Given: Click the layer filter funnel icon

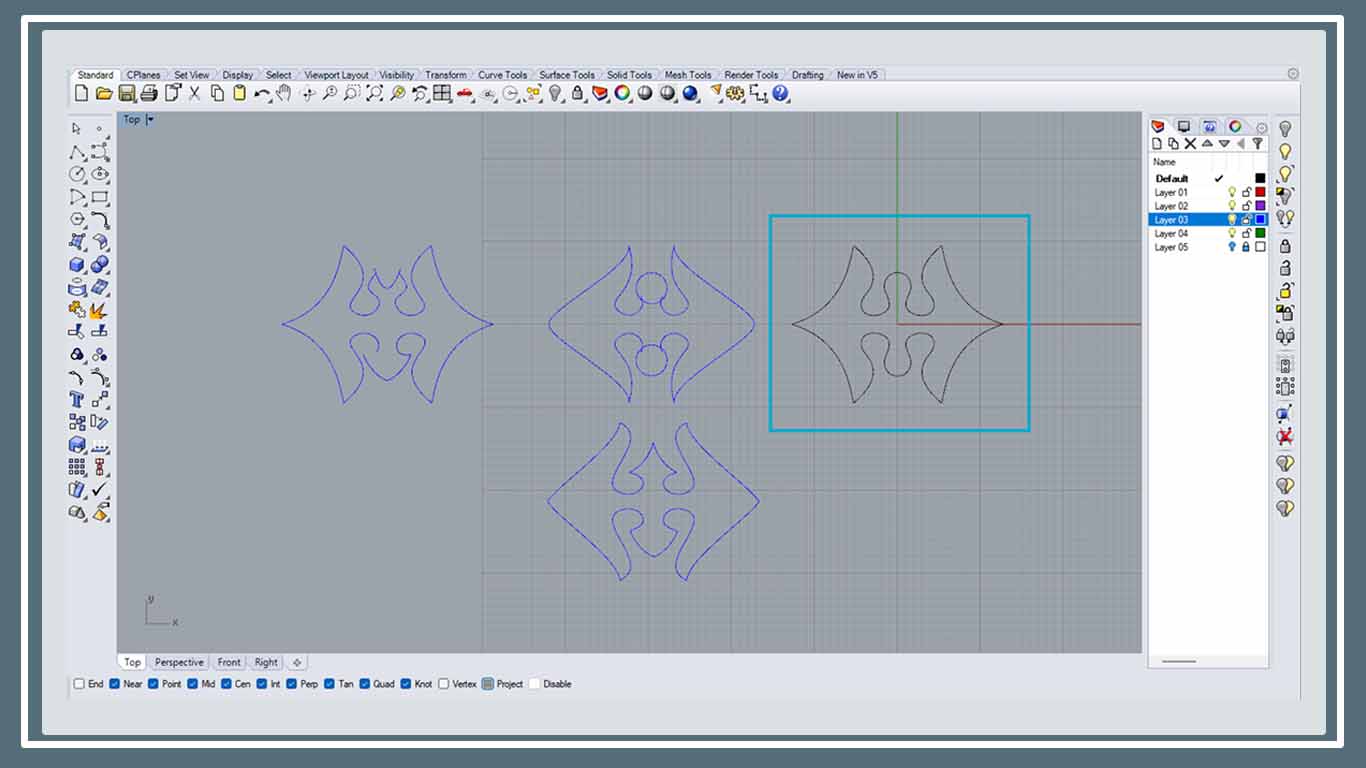Looking at the screenshot, I should 1257,144.
